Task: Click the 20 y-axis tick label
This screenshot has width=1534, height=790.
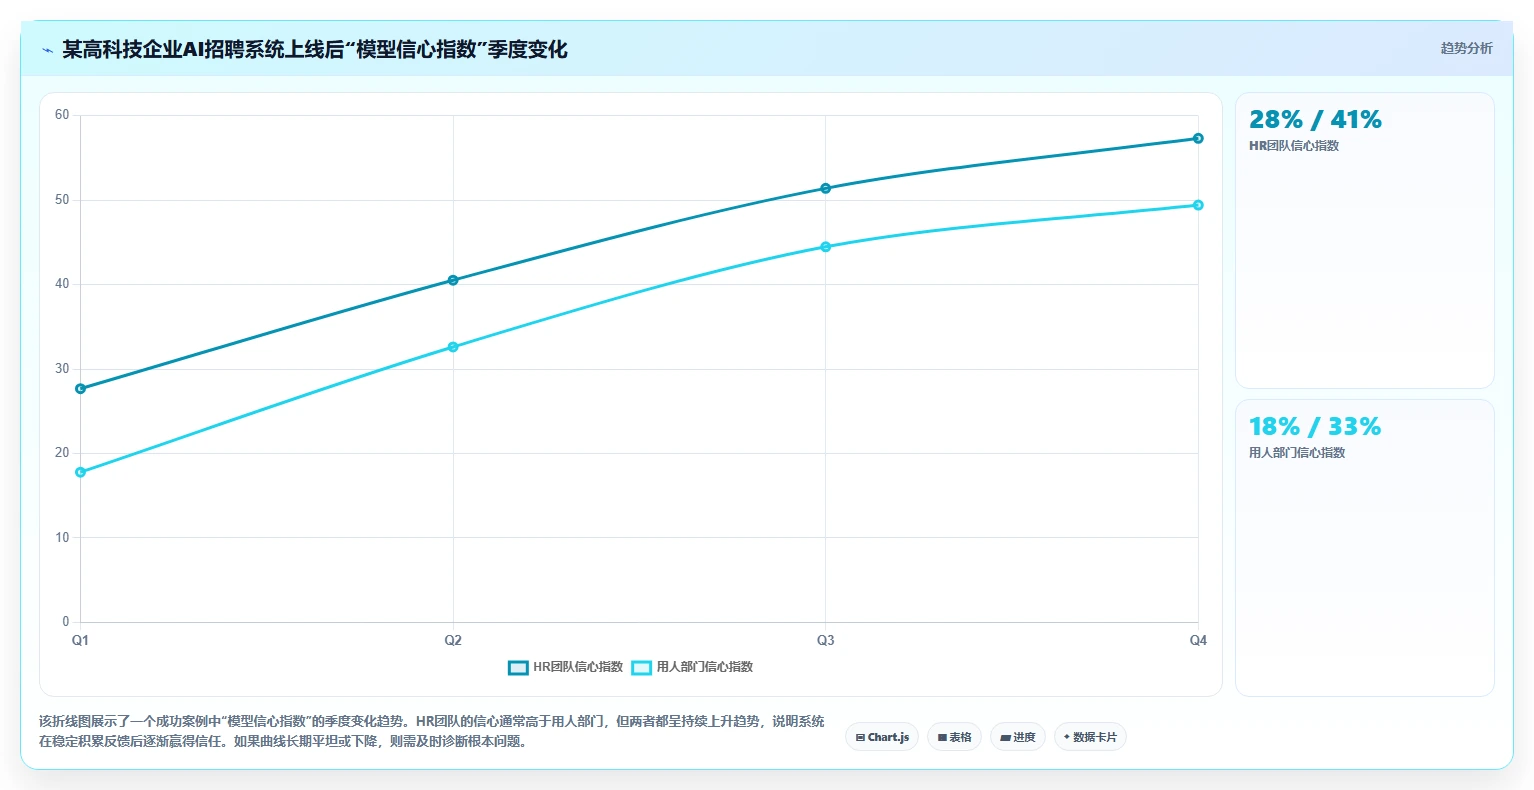Action: click(x=62, y=453)
